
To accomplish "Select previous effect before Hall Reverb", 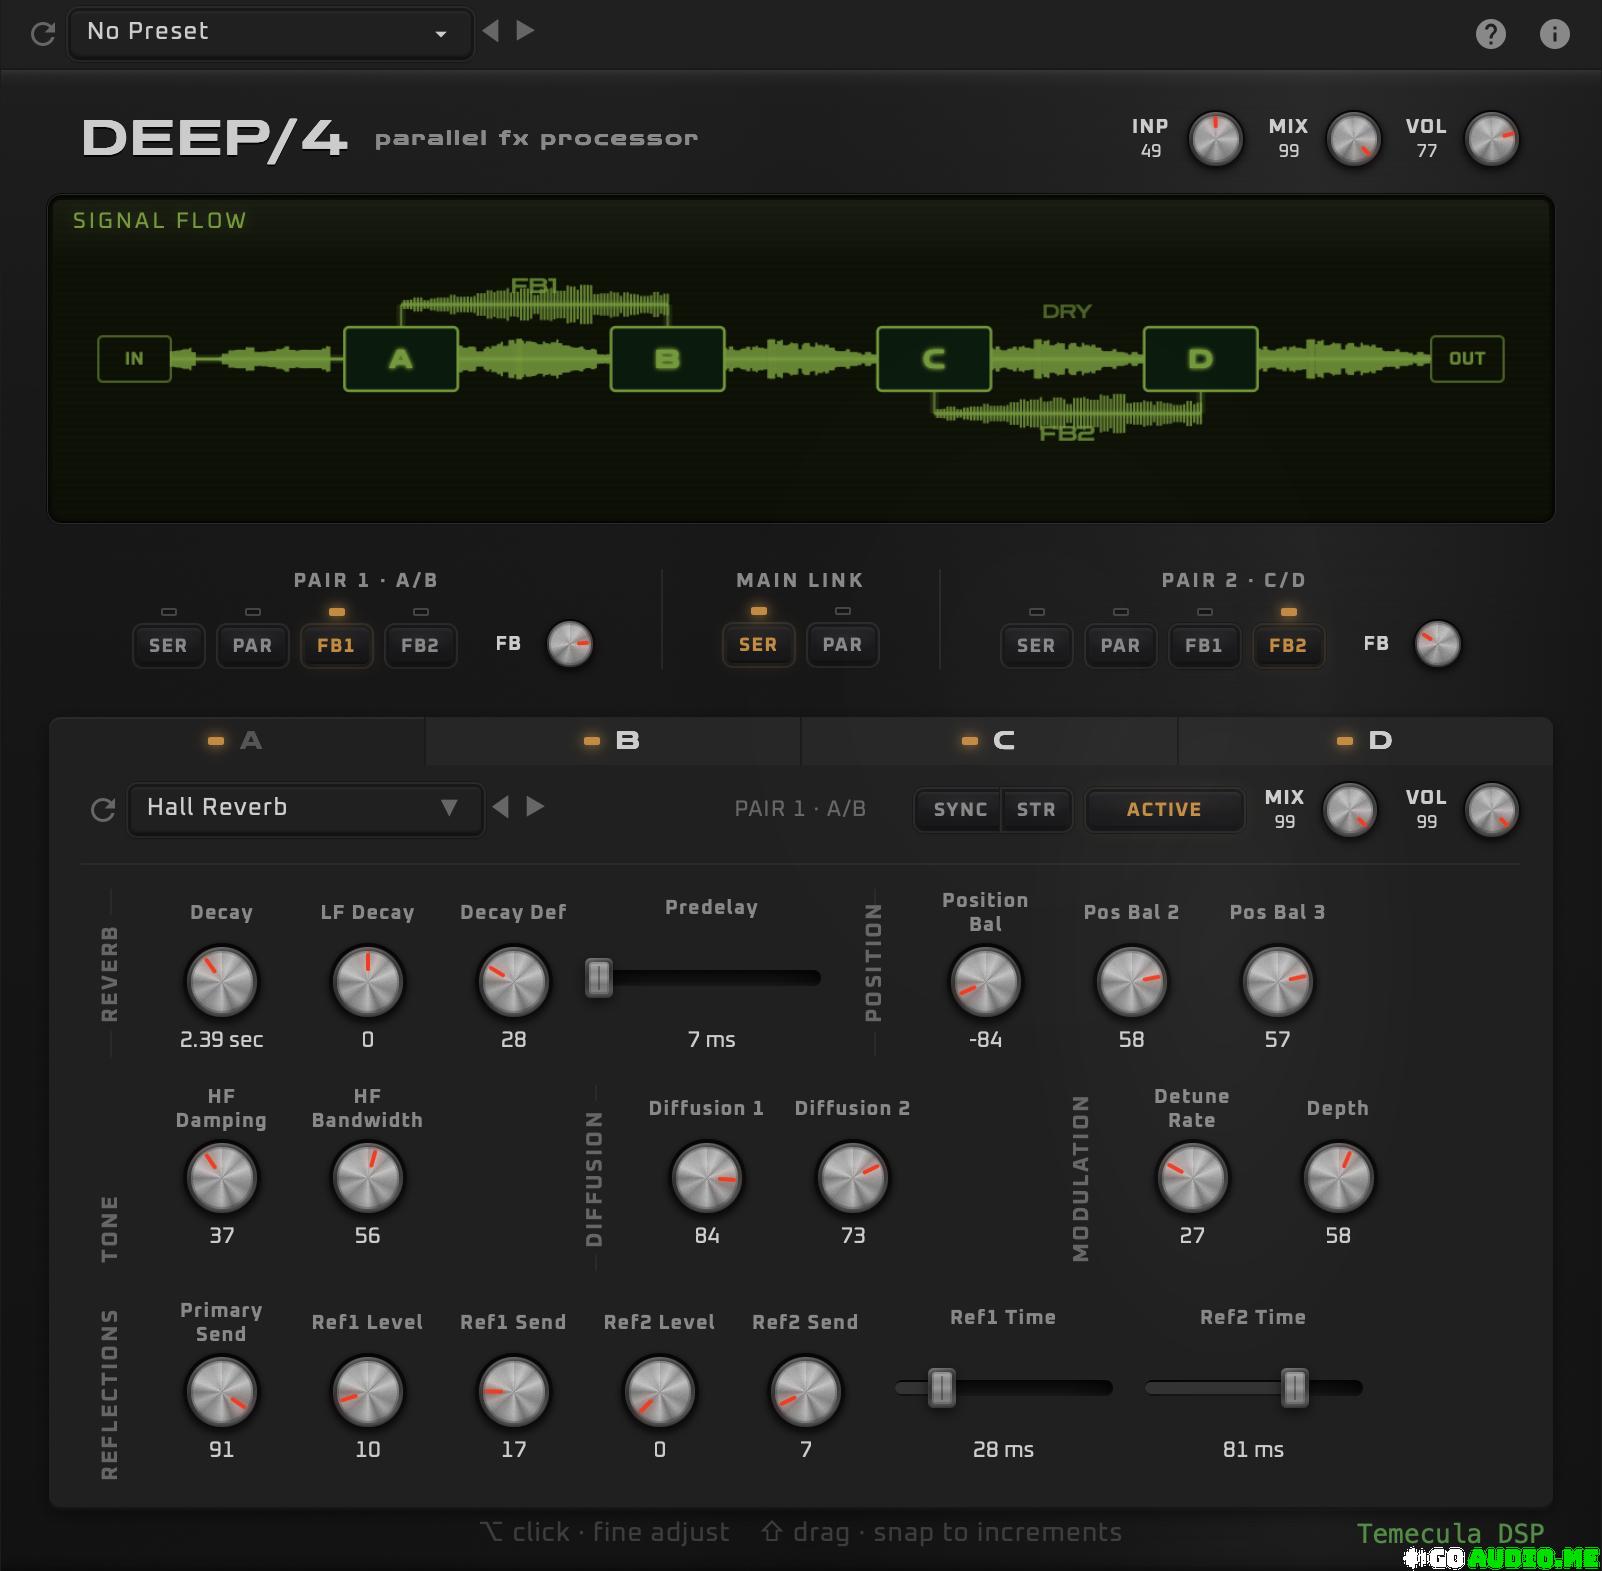I will tap(501, 806).
